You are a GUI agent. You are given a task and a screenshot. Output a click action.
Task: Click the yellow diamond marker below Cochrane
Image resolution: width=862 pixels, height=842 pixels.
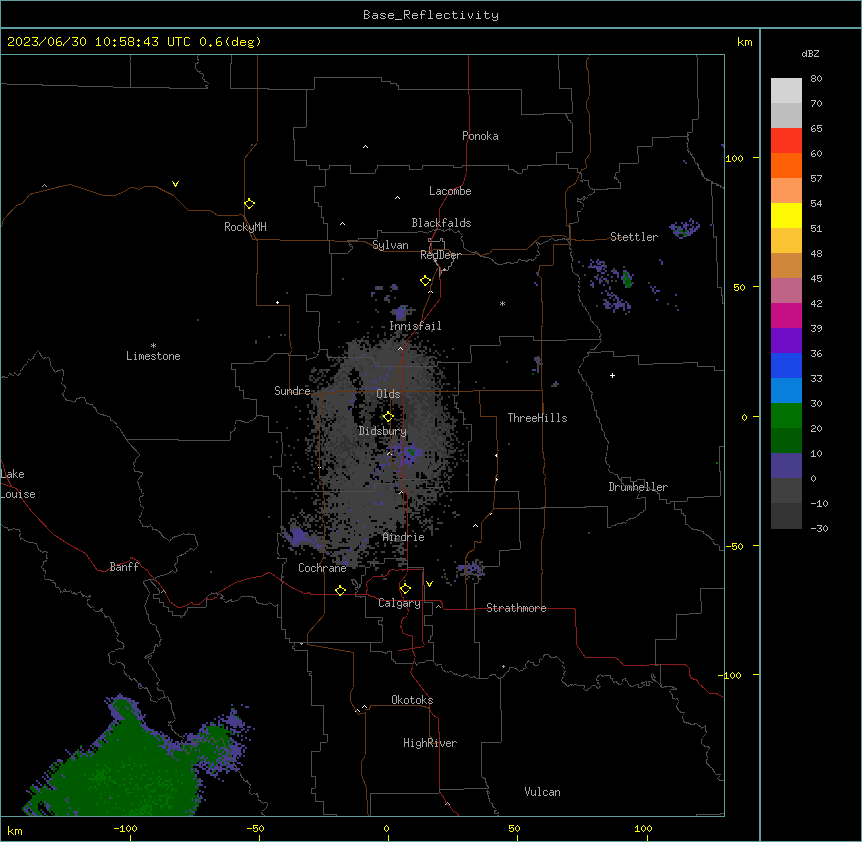340,590
